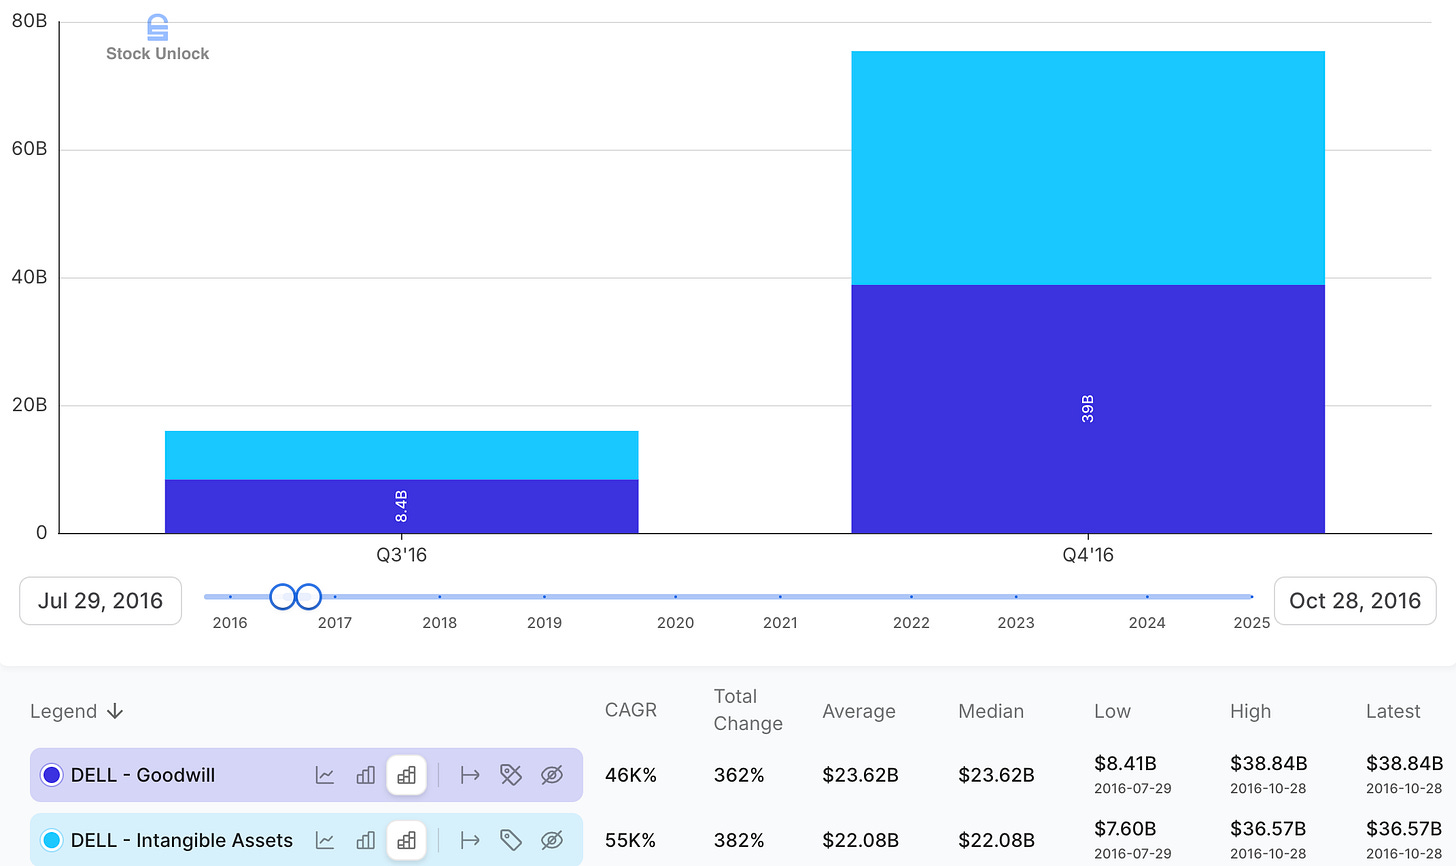Click the Latest column header
The image size is (1456, 866).
[x=1393, y=711]
